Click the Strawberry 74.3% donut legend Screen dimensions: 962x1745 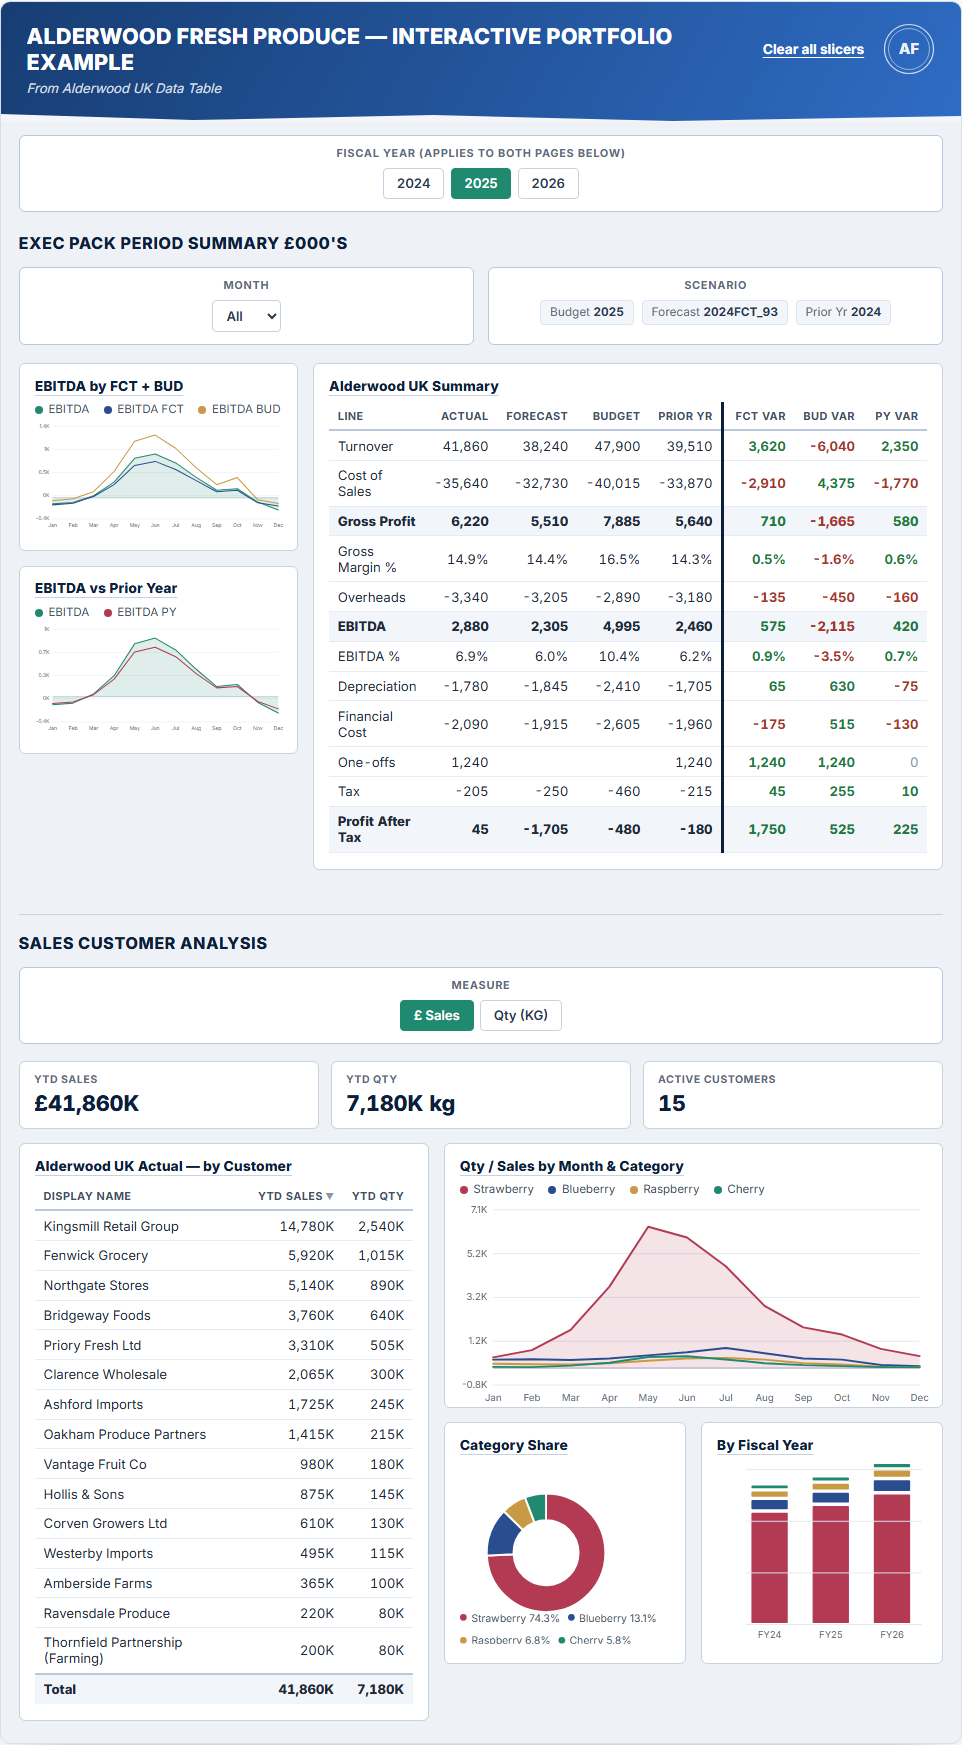pos(509,1618)
